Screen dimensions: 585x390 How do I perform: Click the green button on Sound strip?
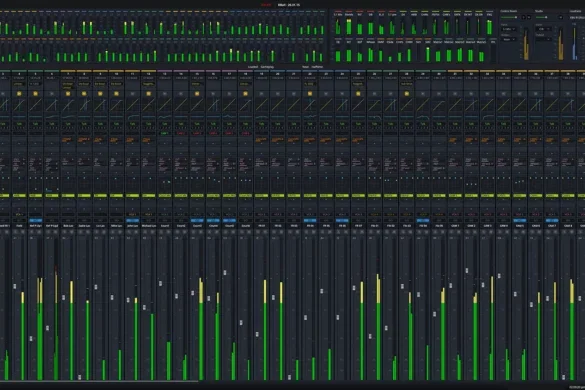pos(165,124)
